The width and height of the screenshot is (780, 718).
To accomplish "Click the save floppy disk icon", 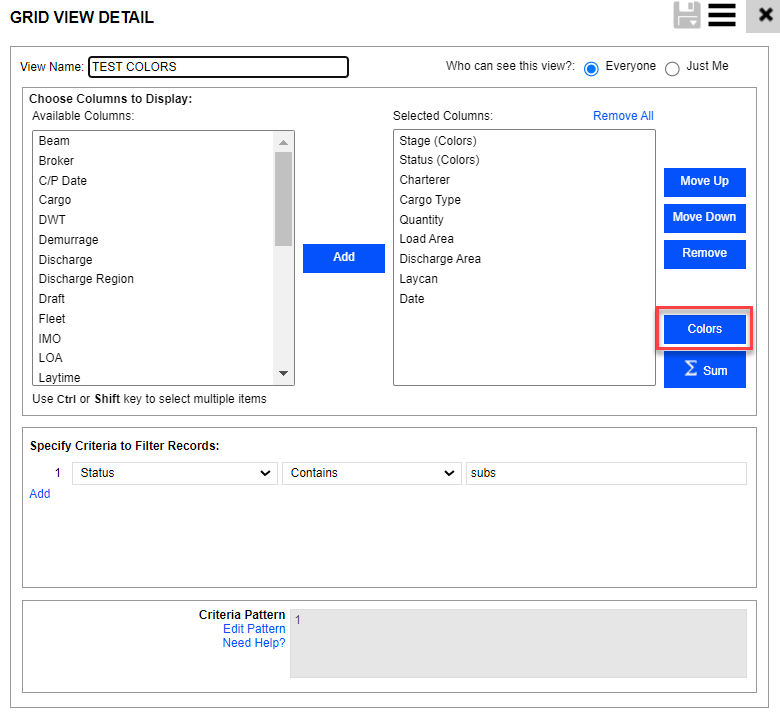I will pos(687,15).
